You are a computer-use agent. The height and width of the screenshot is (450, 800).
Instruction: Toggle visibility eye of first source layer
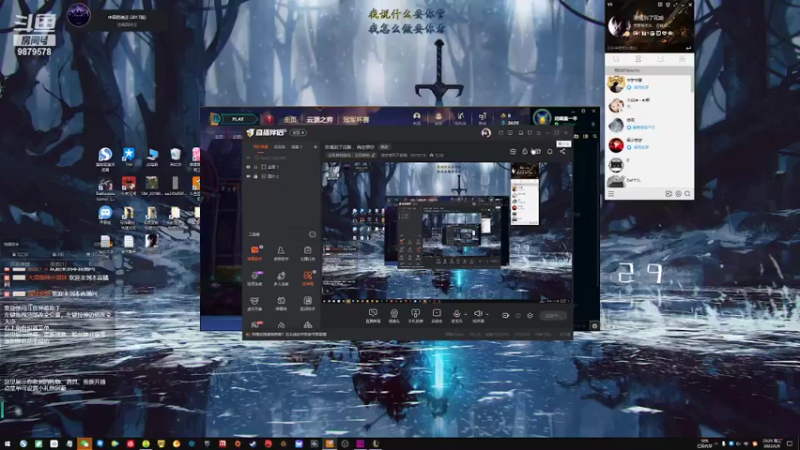(x=248, y=167)
